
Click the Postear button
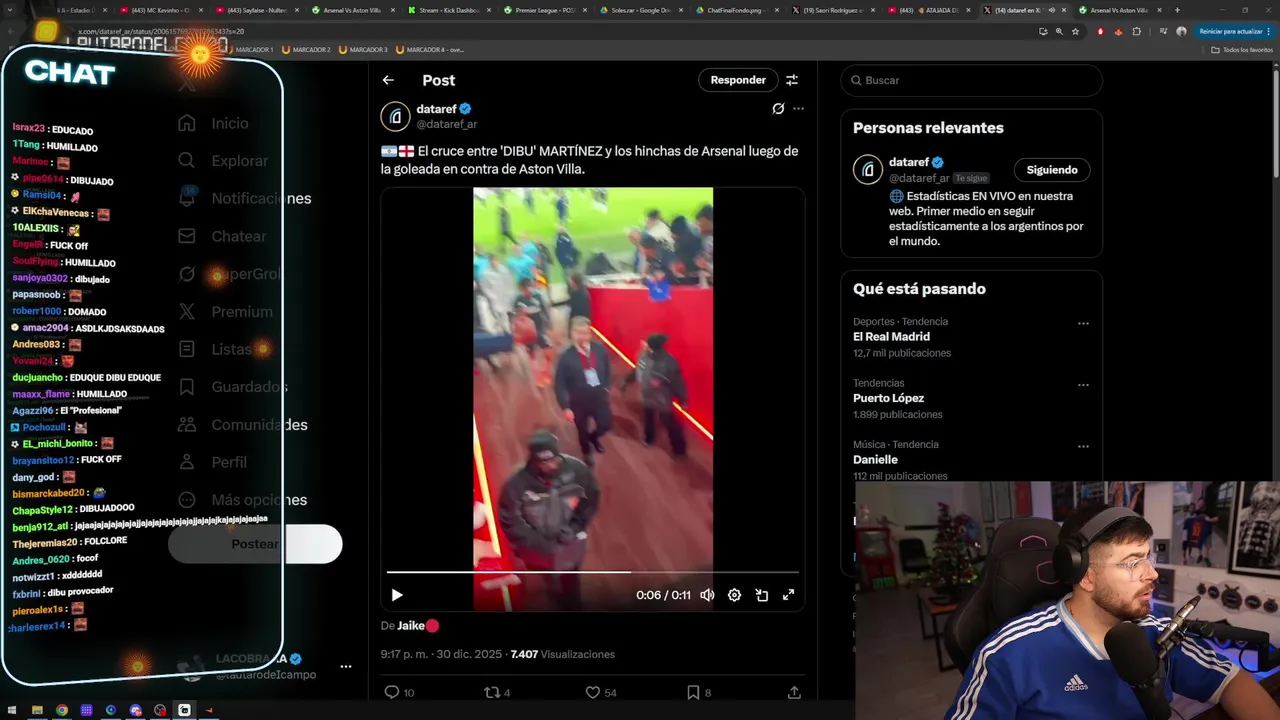[x=255, y=544]
